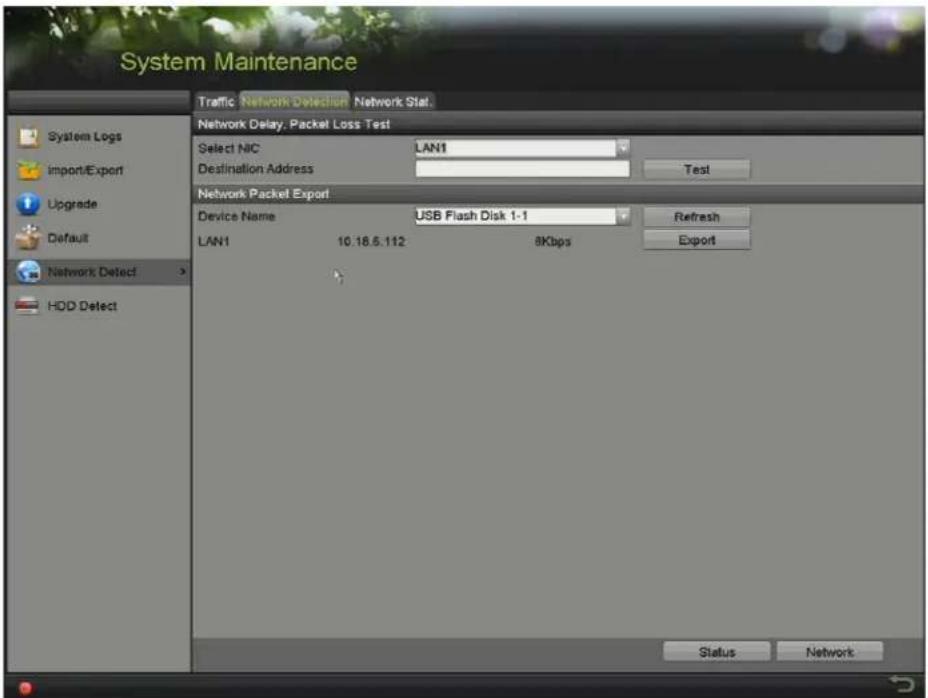Click the Default settings box icon
This screenshot has height=698, width=928.
click(28, 238)
